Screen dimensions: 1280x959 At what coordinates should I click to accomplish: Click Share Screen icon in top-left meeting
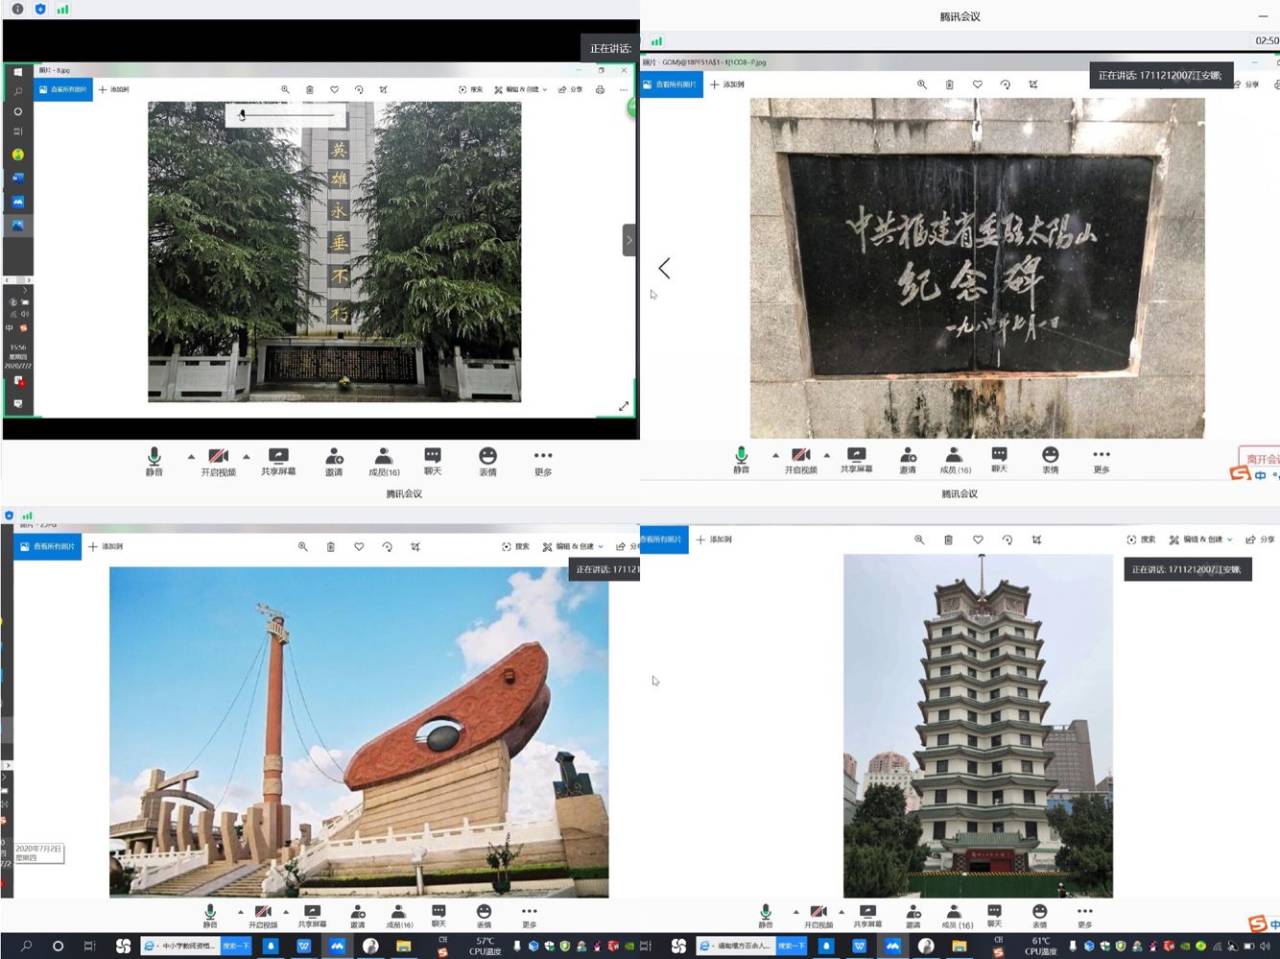[278, 459]
